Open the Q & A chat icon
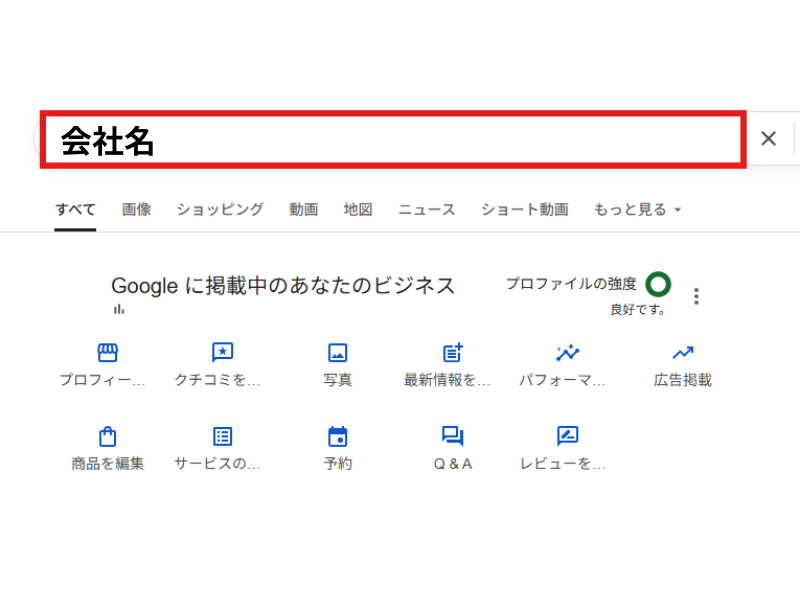800x600 pixels. (x=453, y=436)
